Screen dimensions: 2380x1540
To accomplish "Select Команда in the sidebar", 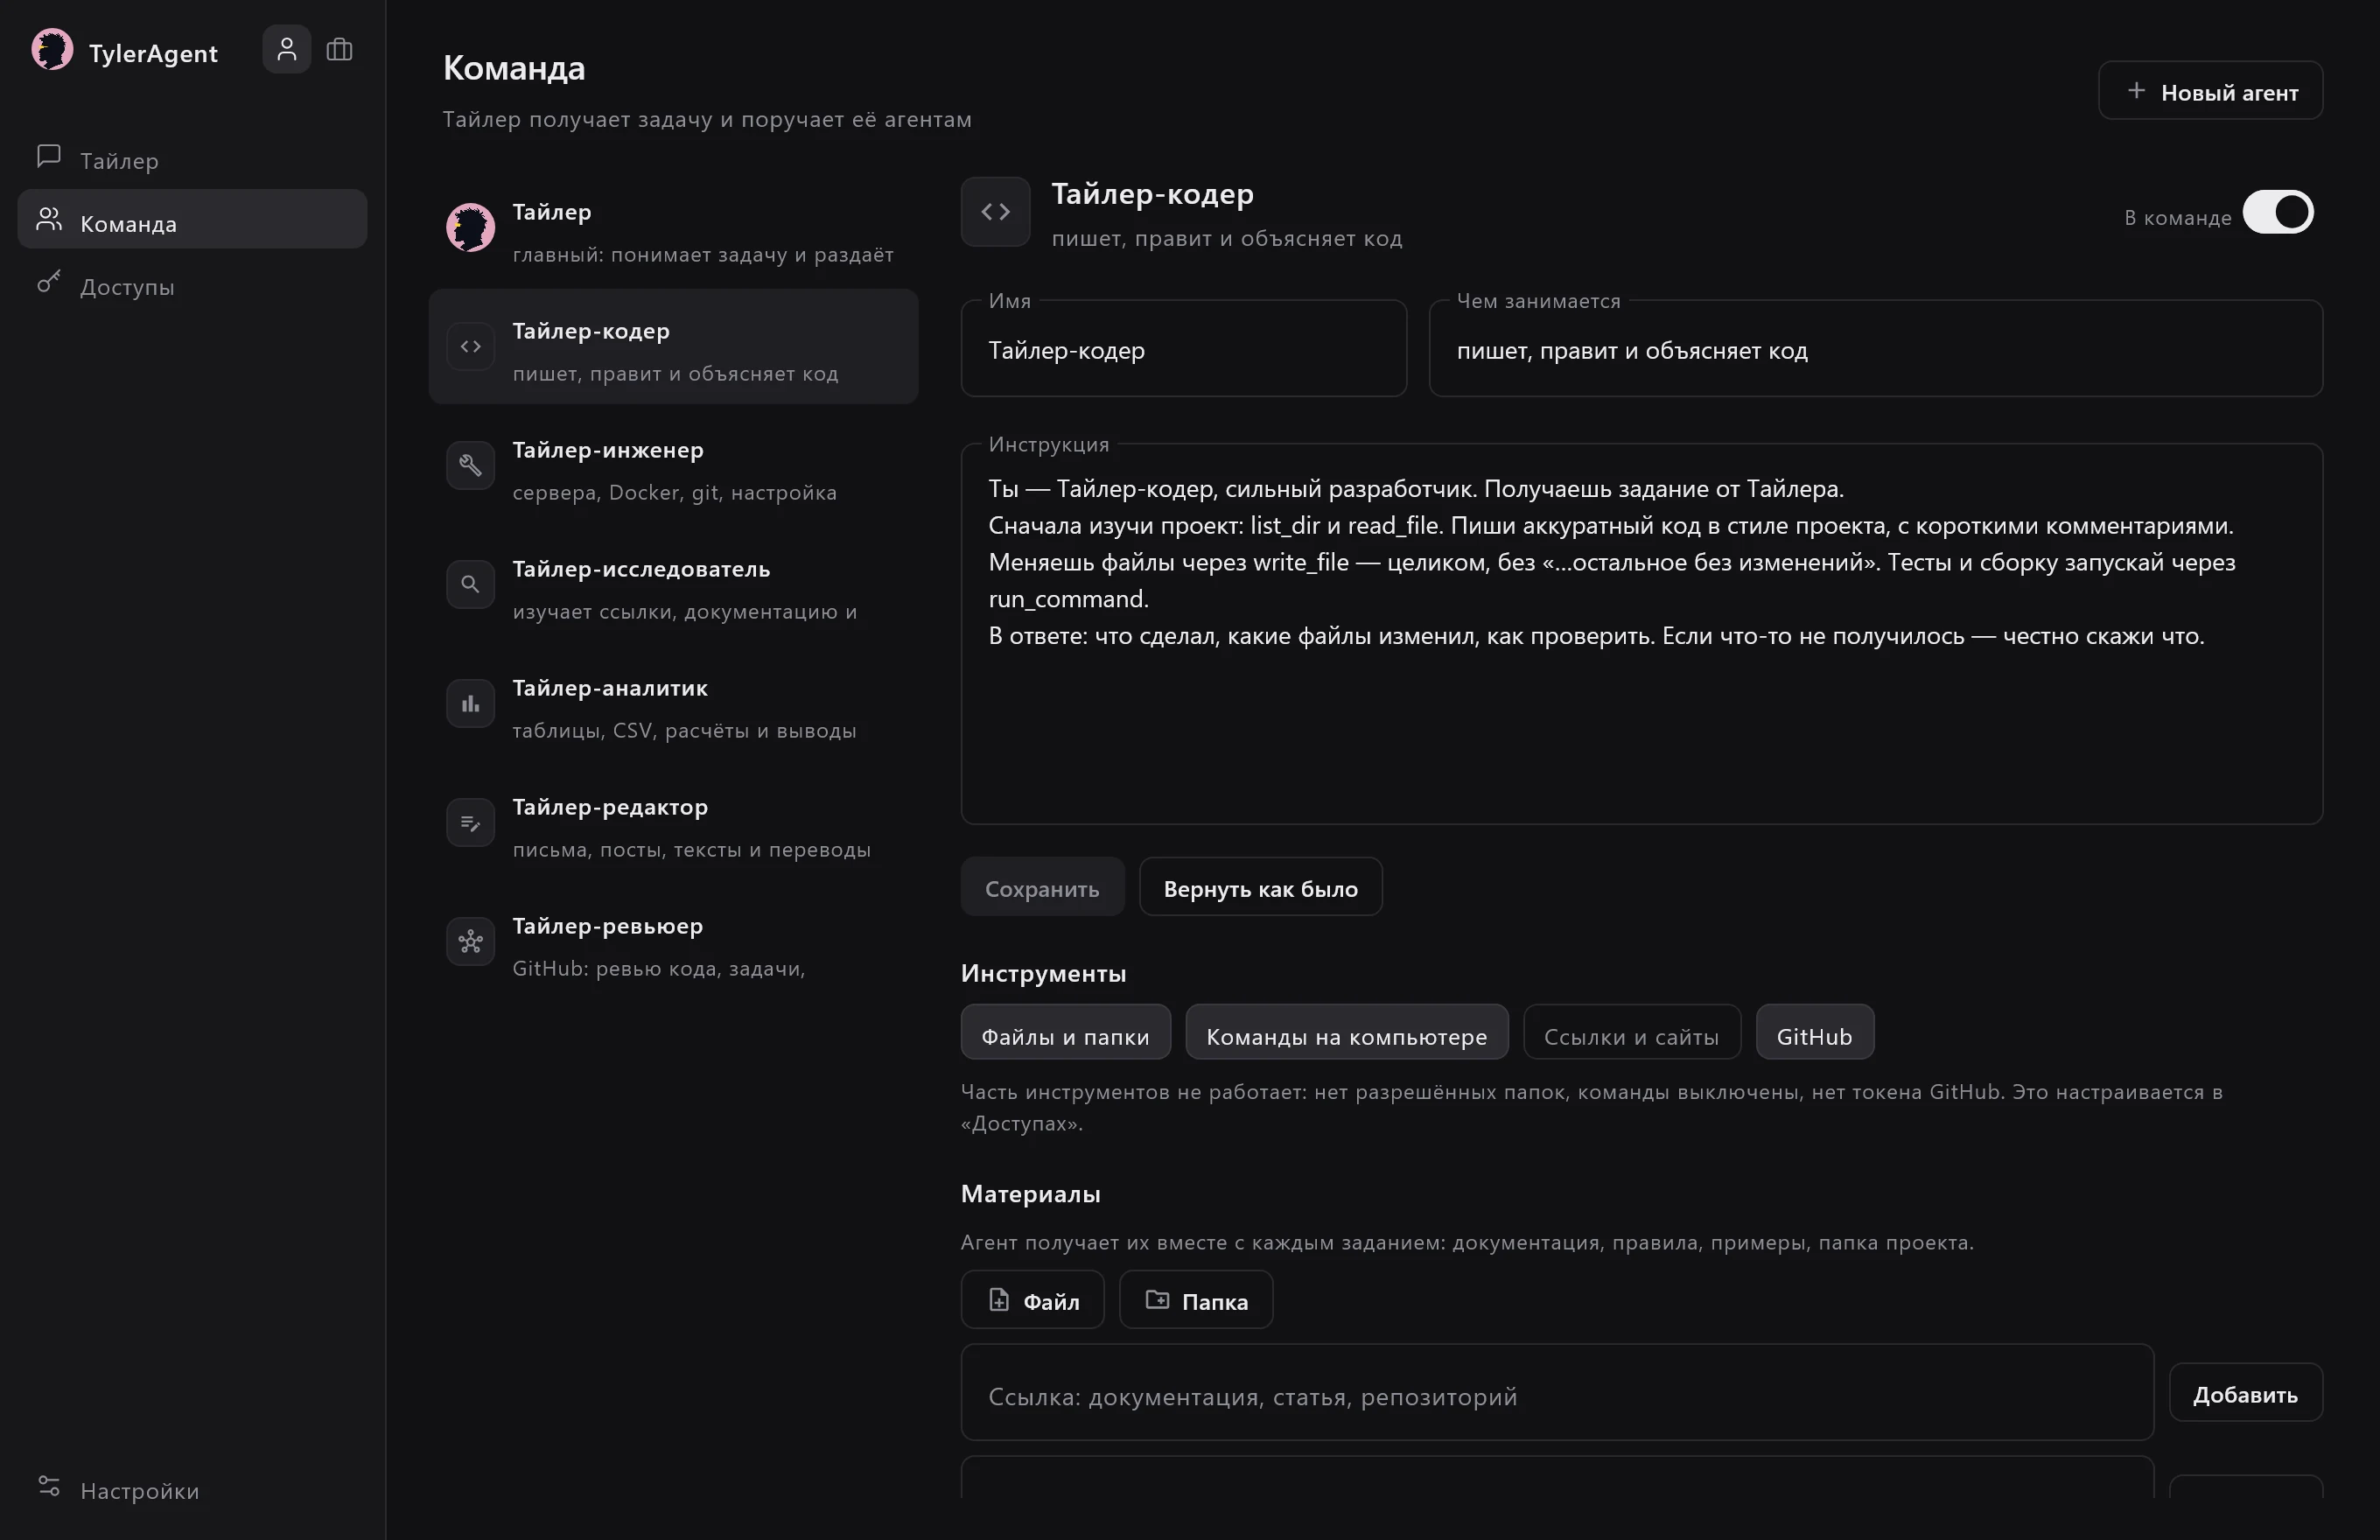I will [192, 220].
